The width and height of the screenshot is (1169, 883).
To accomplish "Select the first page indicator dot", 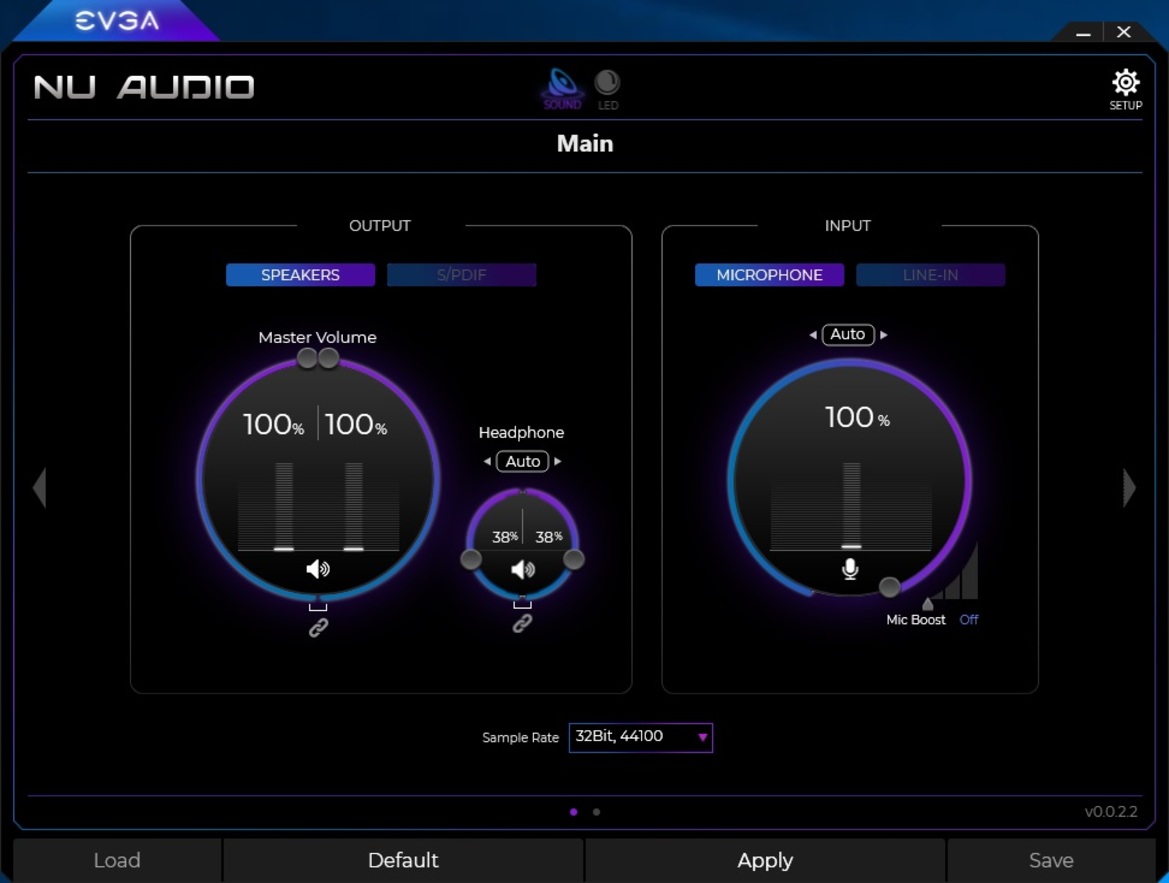I will [x=573, y=812].
